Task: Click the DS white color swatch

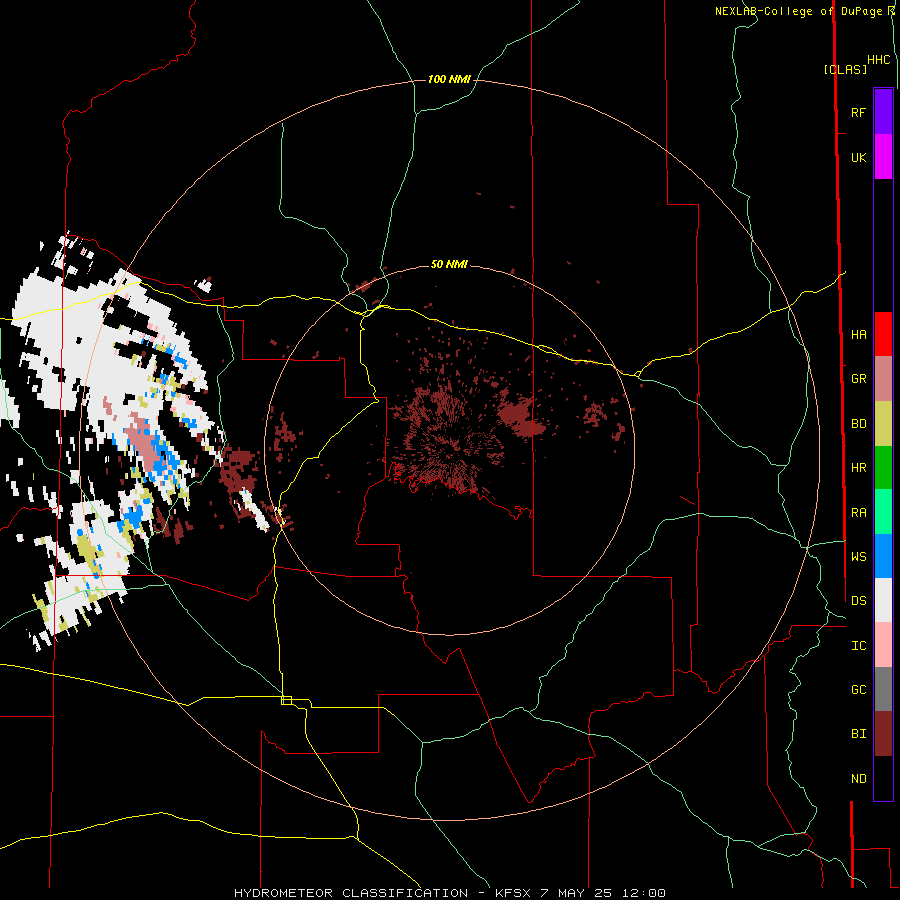Action: point(883,600)
